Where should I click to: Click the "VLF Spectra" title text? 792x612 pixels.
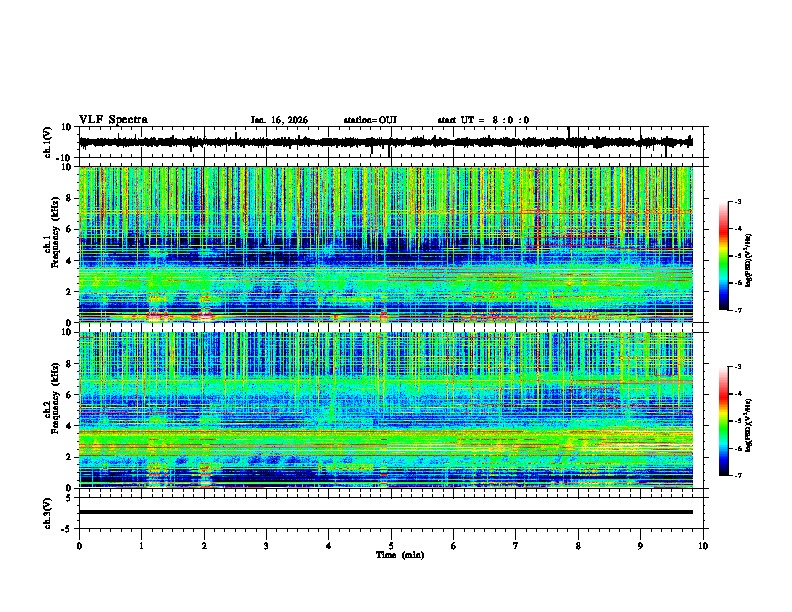[113, 120]
